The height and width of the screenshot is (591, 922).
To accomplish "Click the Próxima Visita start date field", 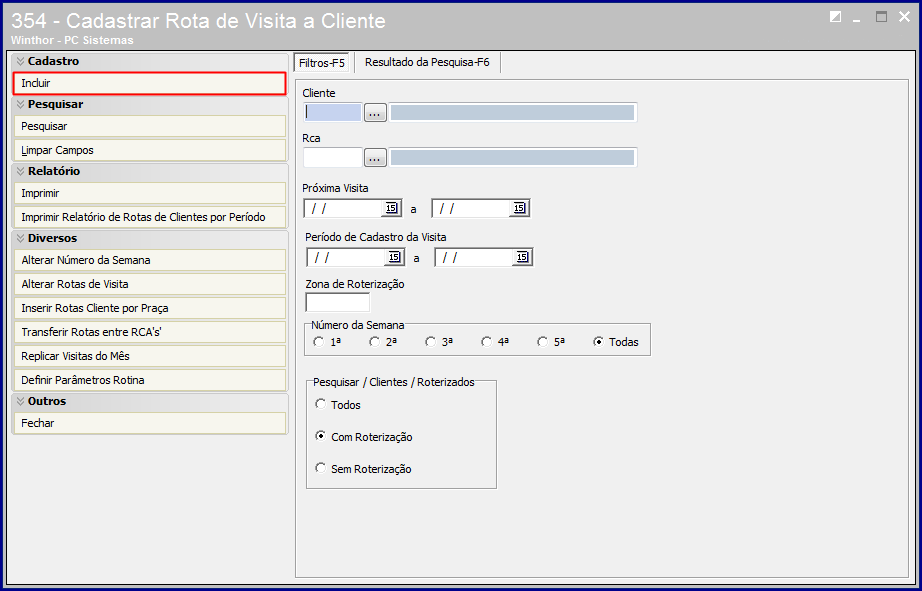I will coord(344,208).
